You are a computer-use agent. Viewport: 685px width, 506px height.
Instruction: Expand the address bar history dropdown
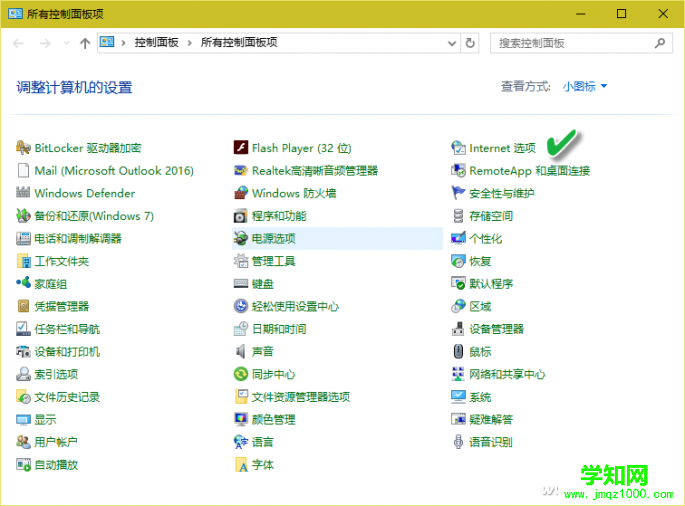click(452, 43)
